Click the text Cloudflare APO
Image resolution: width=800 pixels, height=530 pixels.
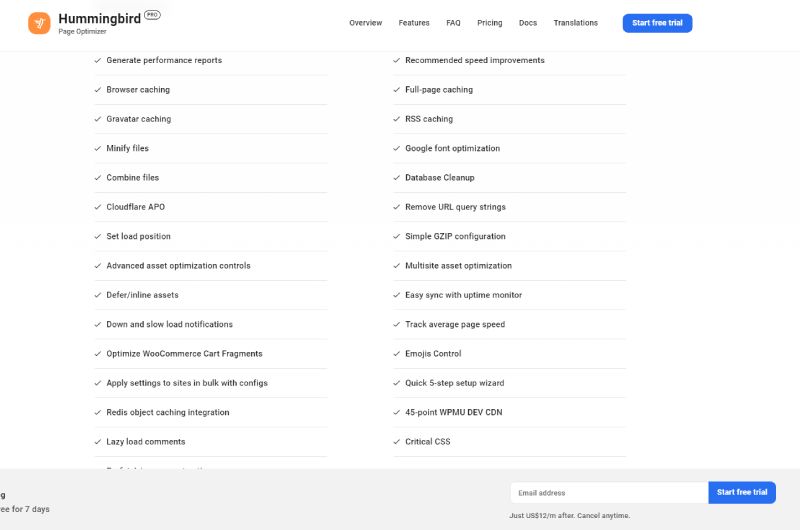click(x=136, y=207)
